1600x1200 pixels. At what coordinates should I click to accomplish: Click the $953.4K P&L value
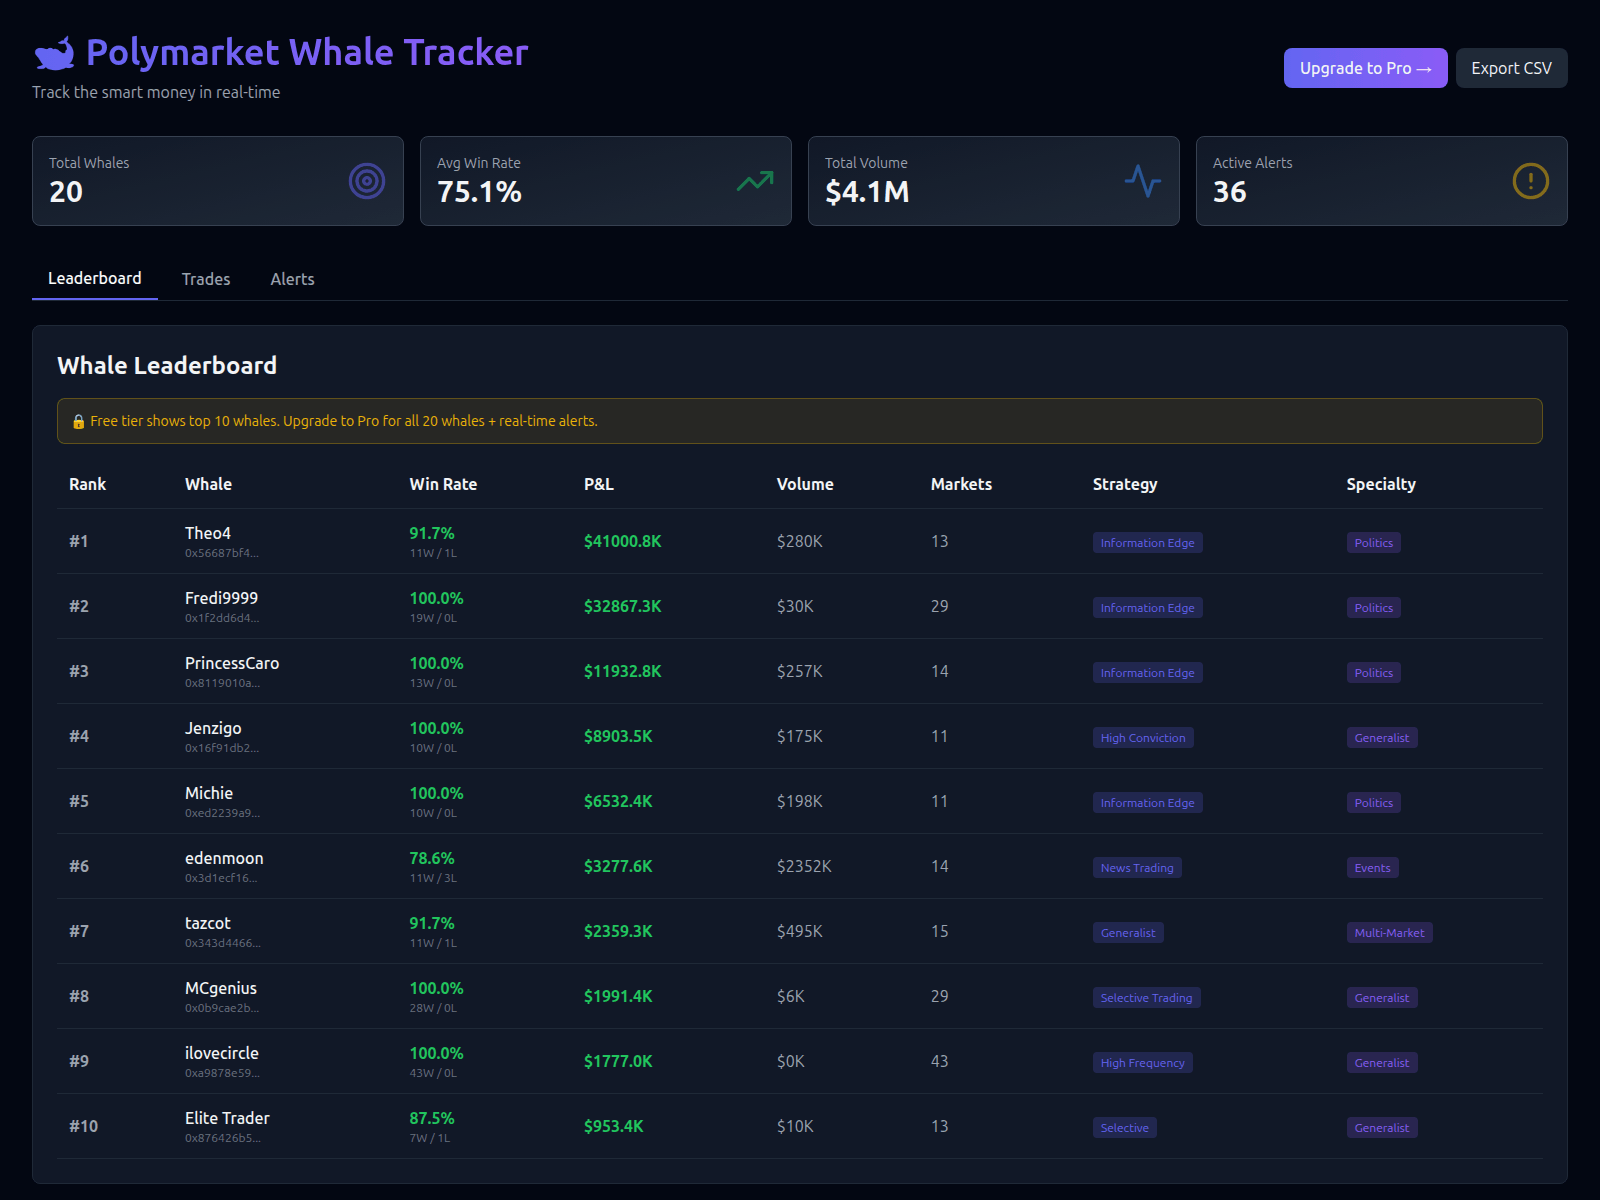pos(614,1126)
